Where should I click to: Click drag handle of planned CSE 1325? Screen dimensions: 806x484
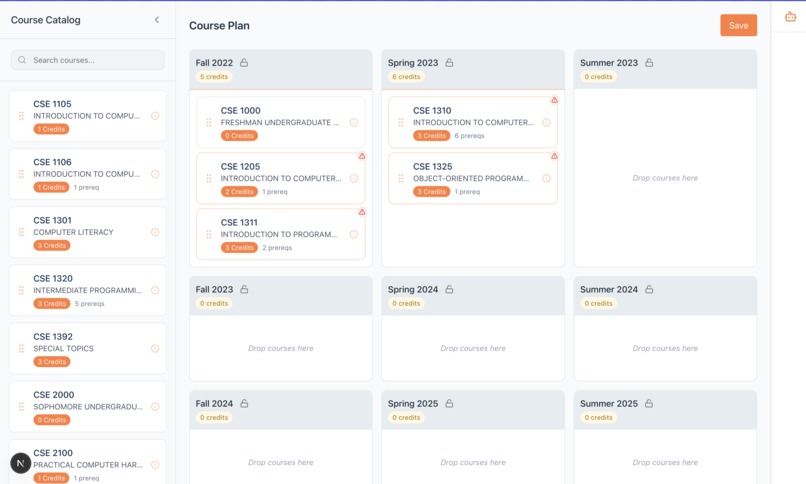pos(401,178)
